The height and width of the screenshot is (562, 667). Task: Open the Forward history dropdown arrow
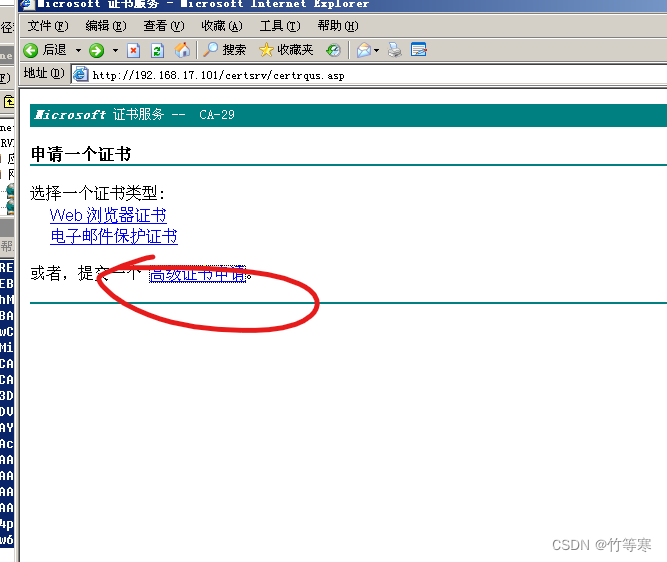115,50
